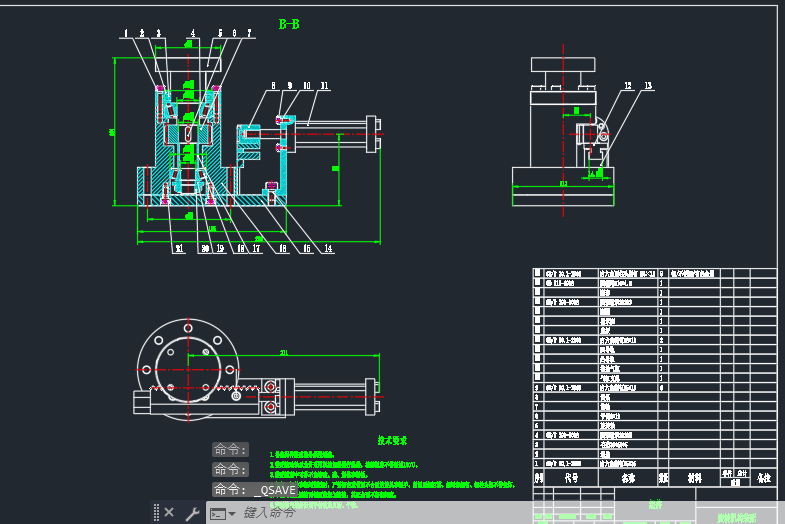
Task: Select the '名称' header cell
Action: [x=628, y=478]
